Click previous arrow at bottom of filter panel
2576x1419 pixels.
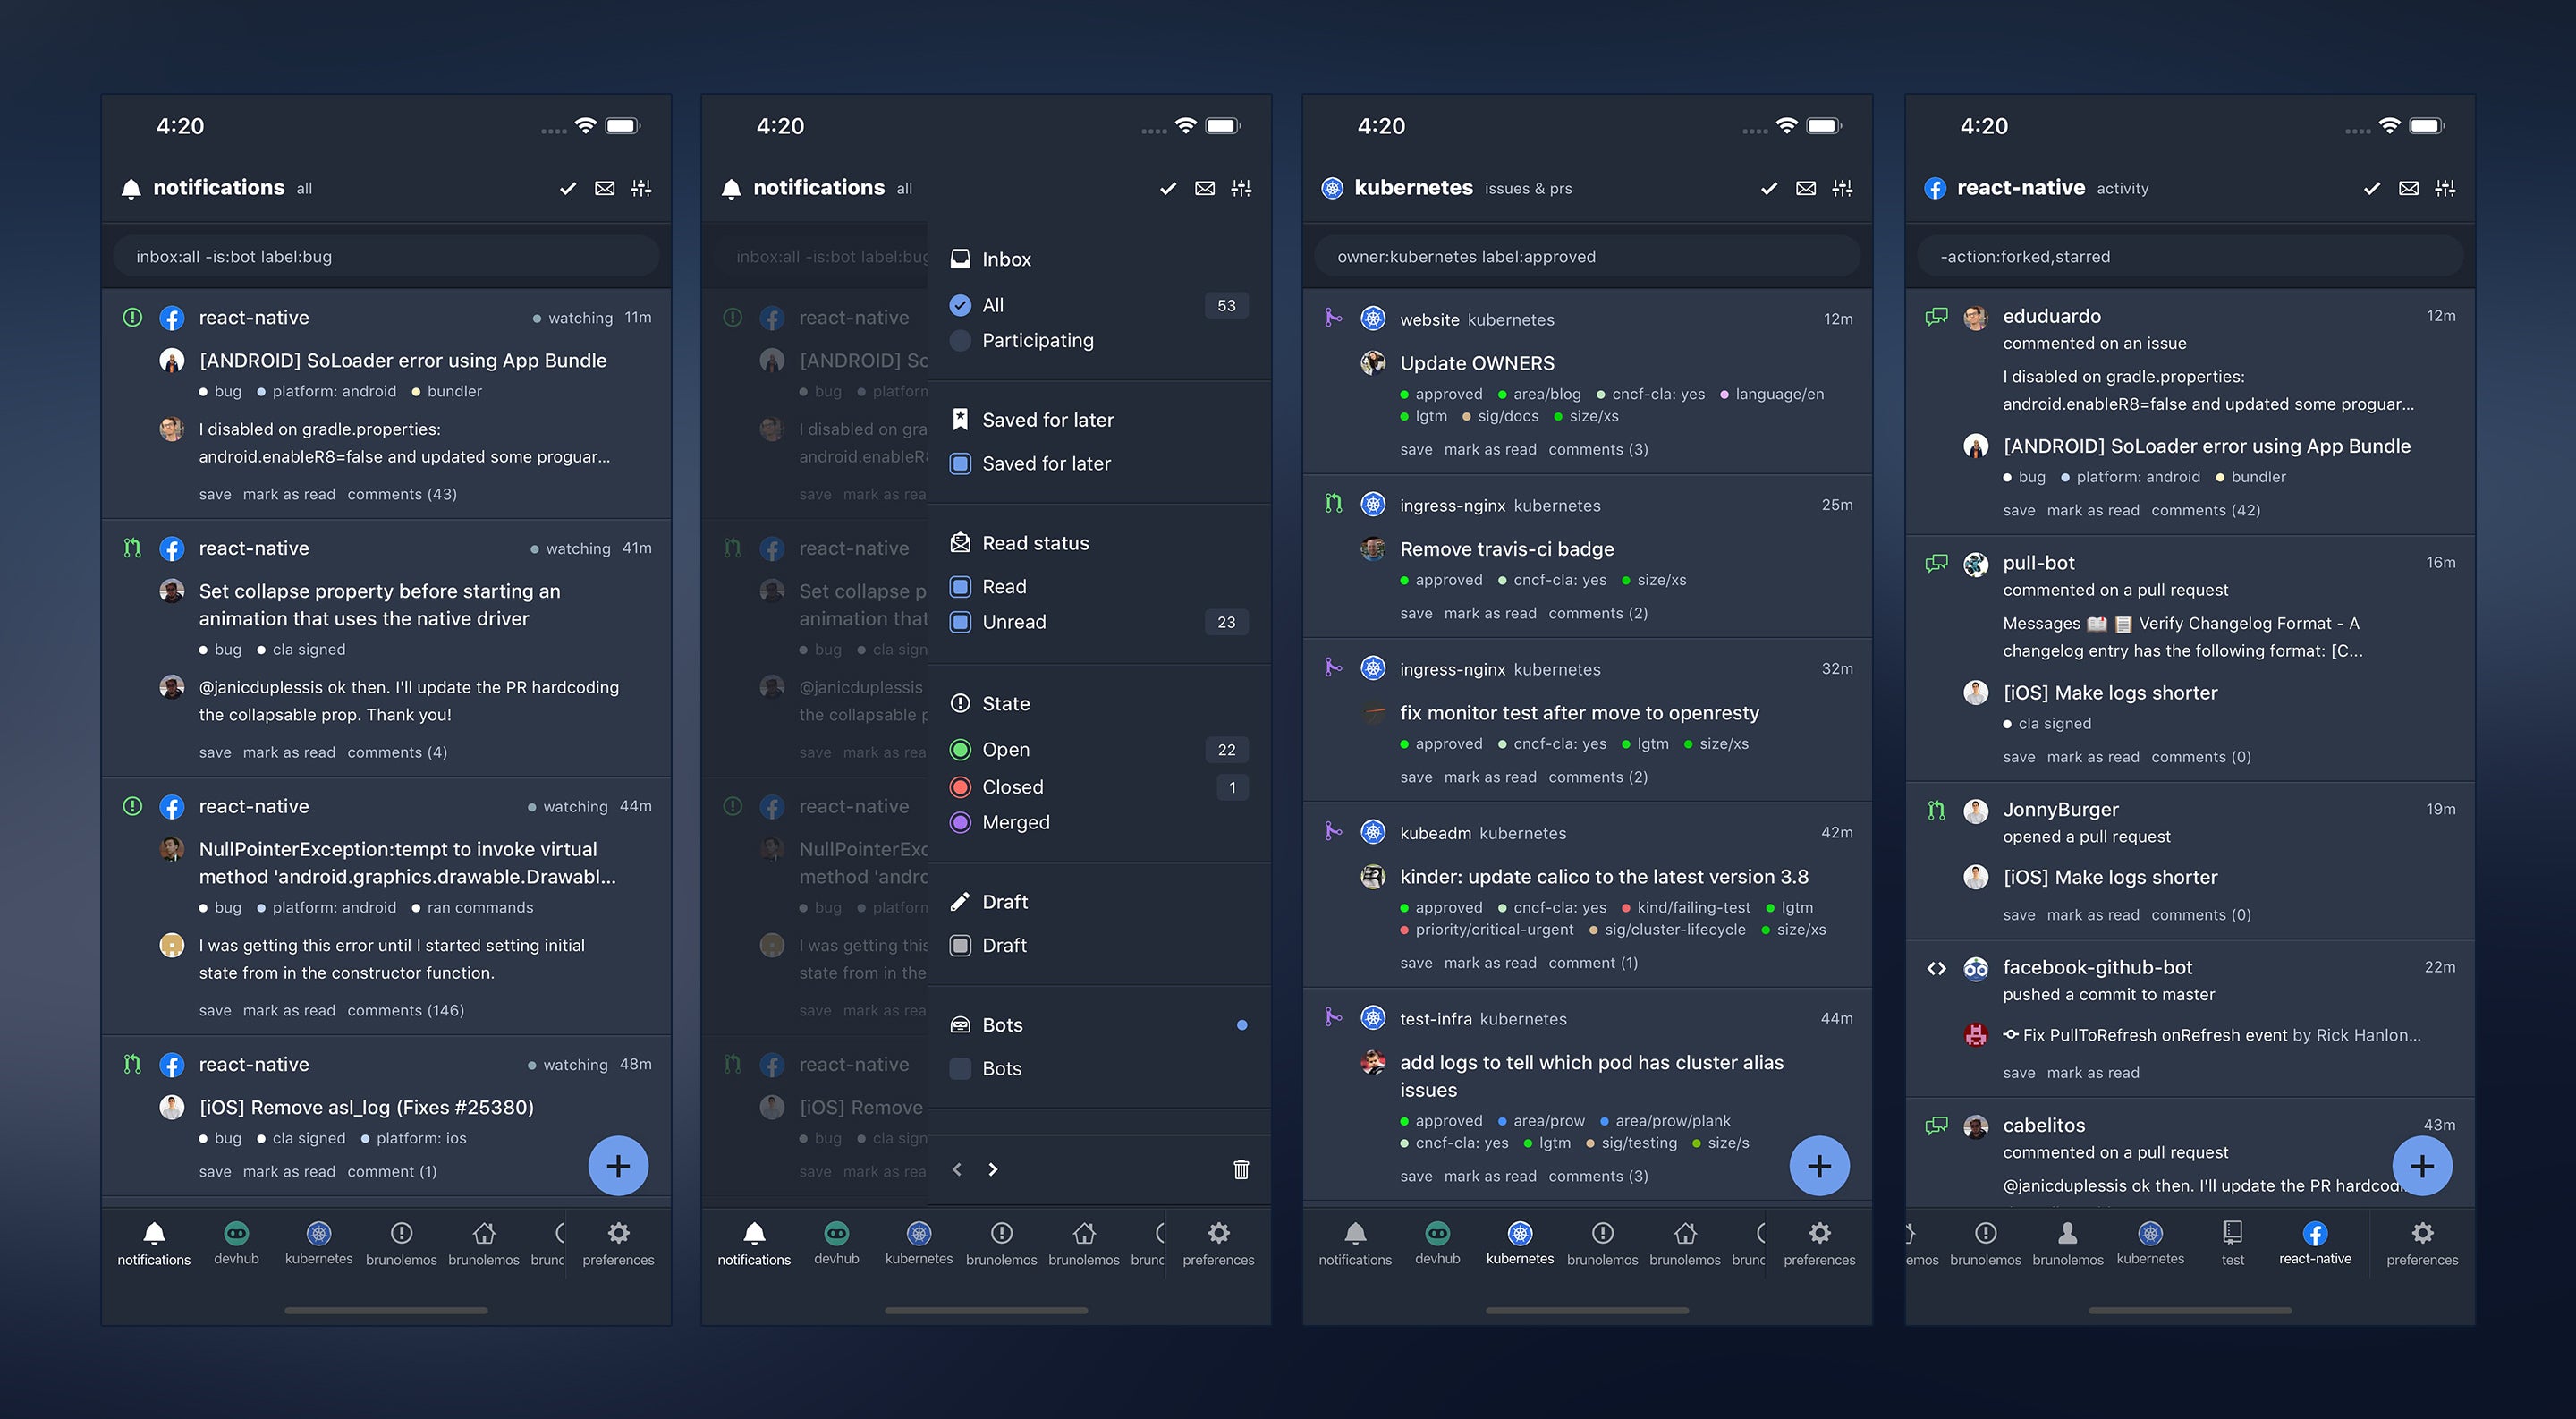[x=957, y=1169]
